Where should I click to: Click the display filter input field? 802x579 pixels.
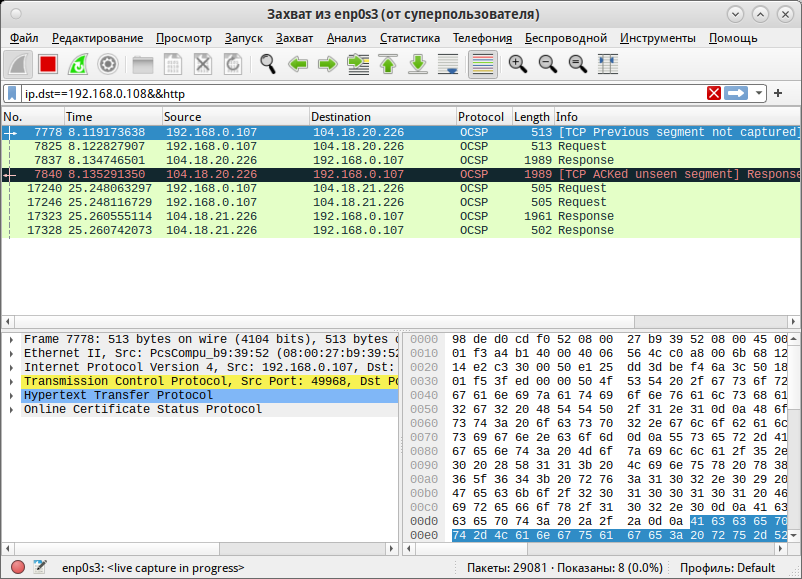[363, 94]
